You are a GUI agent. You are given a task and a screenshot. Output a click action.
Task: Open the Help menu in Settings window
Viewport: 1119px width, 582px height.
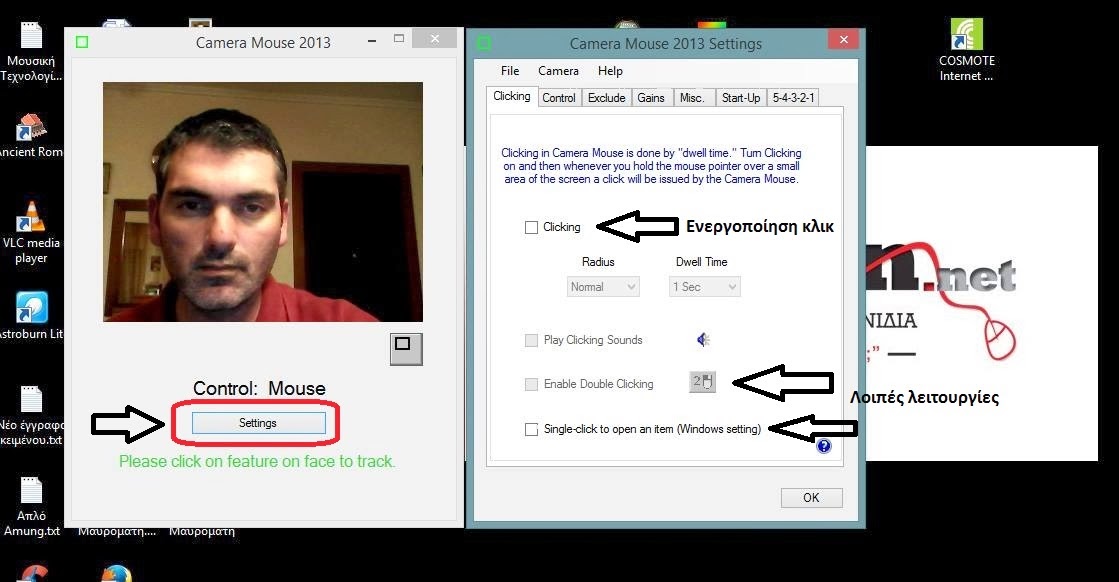(610, 71)
